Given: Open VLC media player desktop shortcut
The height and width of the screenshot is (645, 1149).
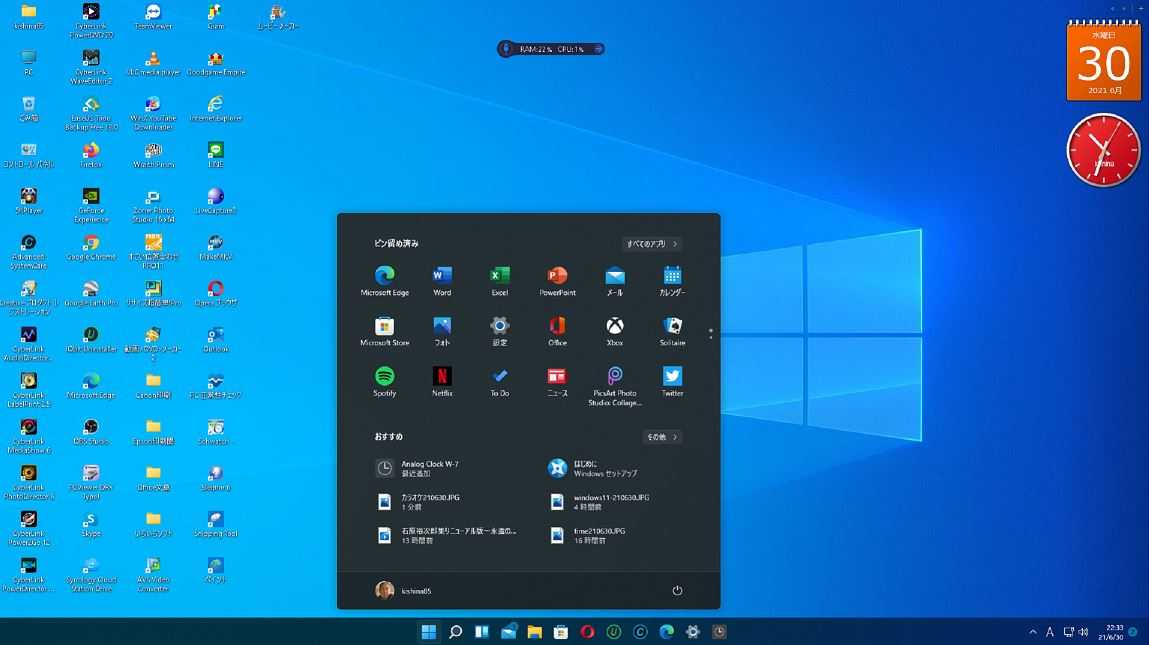Looking at the screenshot, I should [152, 60].
